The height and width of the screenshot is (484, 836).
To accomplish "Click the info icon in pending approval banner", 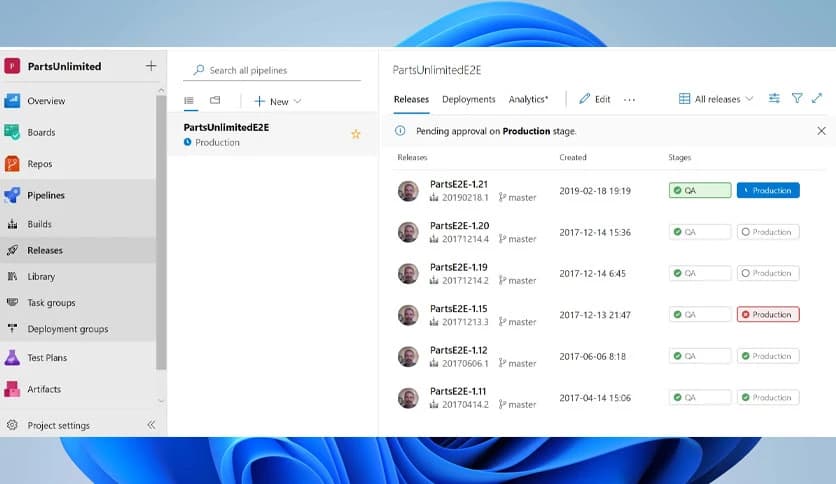I will click(400, 131).
